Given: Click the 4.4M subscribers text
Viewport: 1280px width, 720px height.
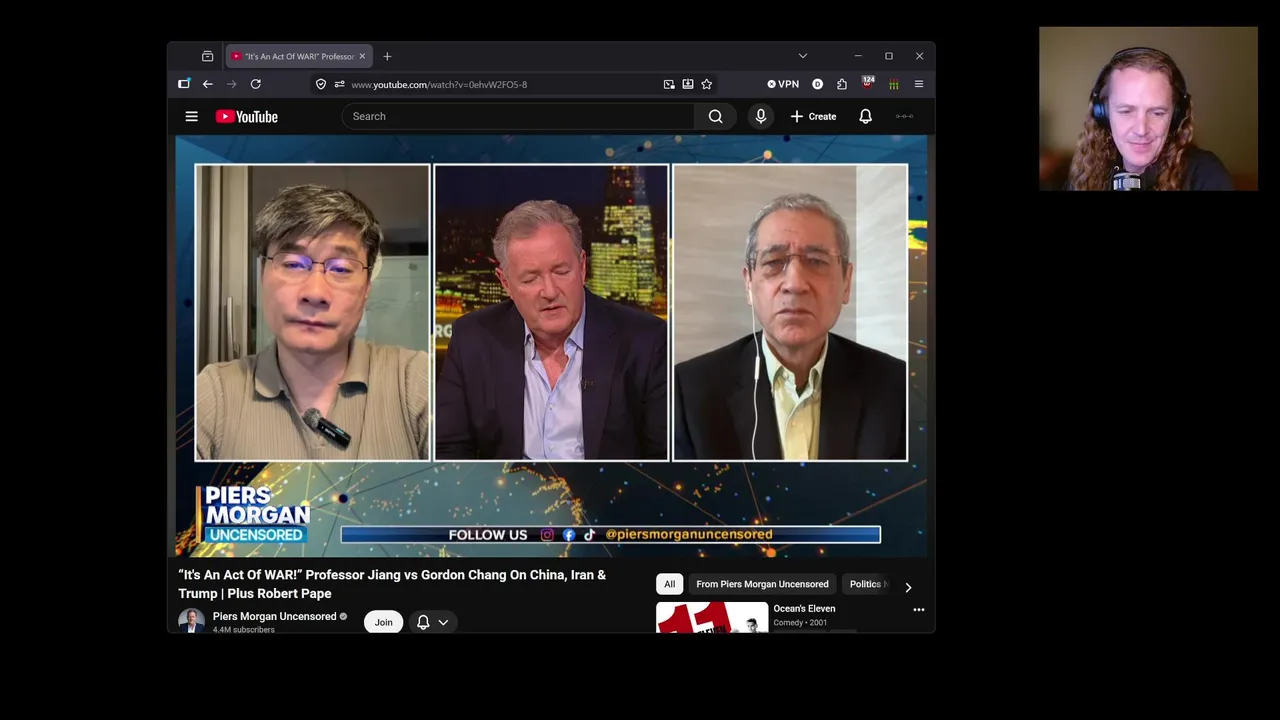Looking at the screenshot, I should [x=244, y=630].
